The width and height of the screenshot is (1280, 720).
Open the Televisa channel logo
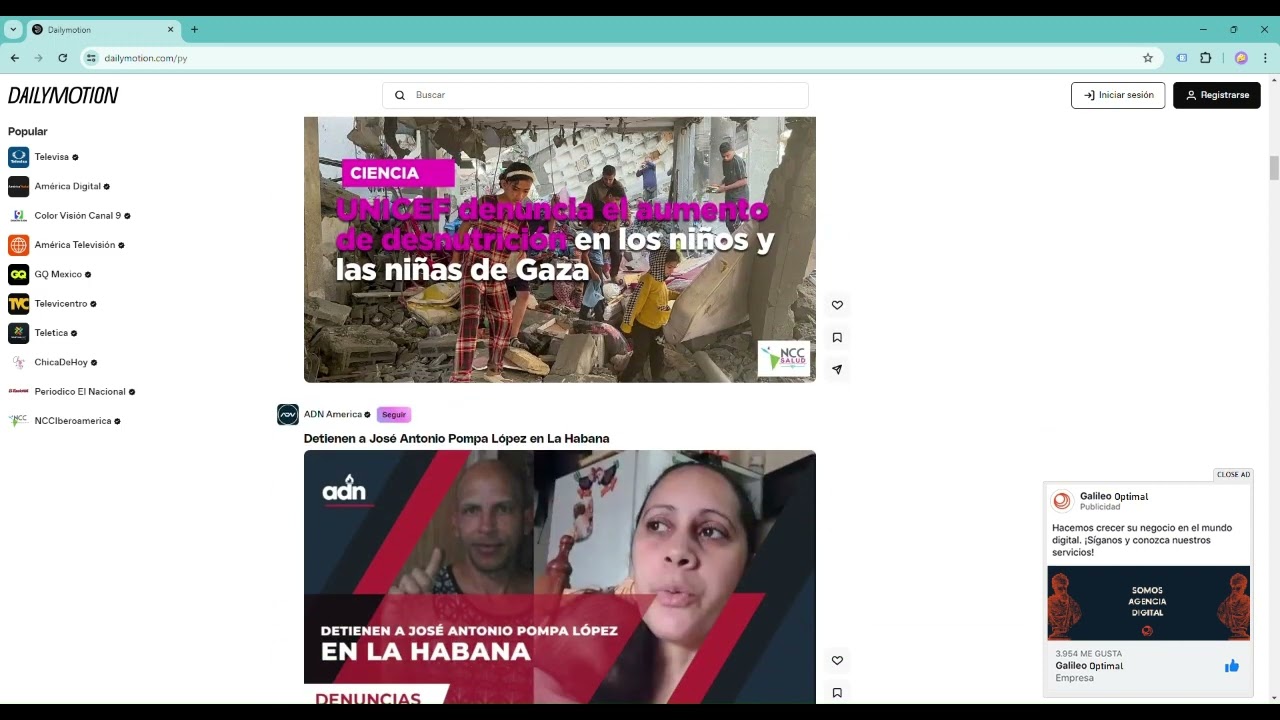pos(19,157)
